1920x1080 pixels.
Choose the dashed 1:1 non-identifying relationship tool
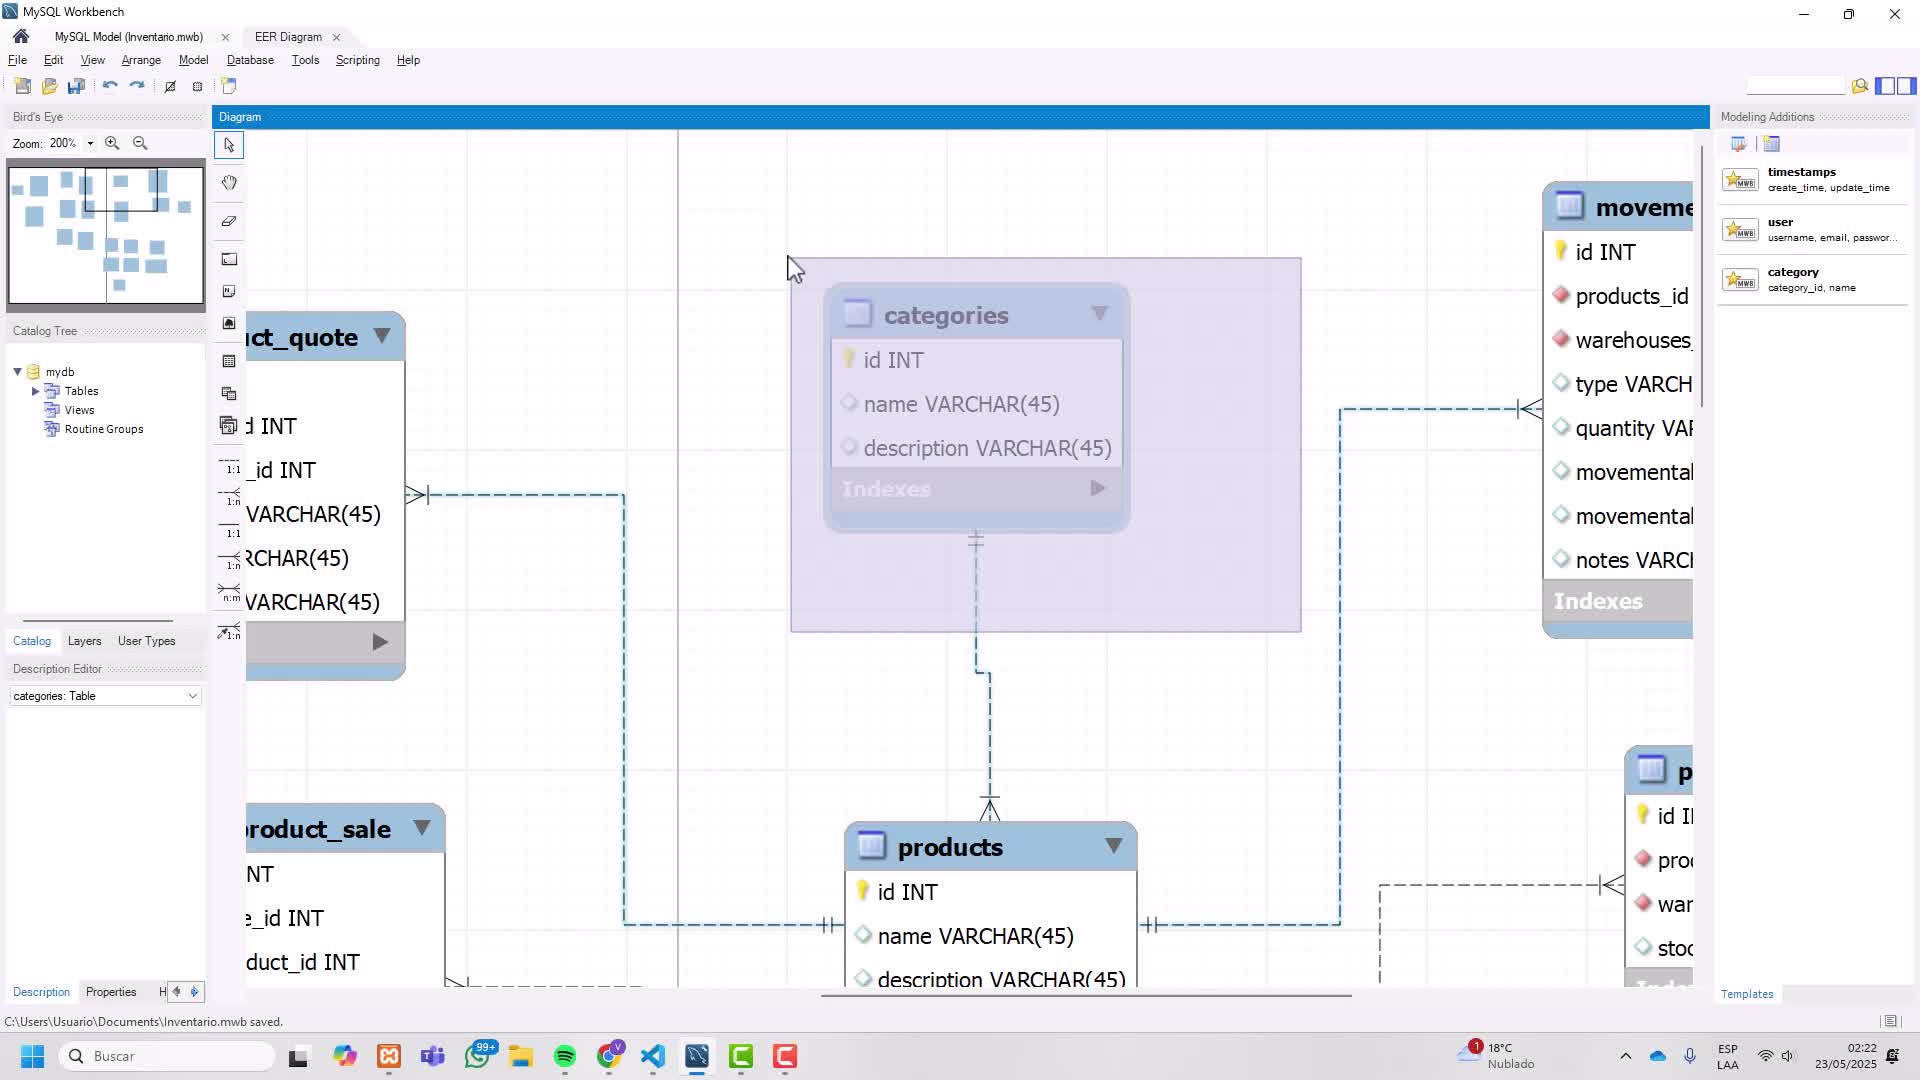coord(229,466)
